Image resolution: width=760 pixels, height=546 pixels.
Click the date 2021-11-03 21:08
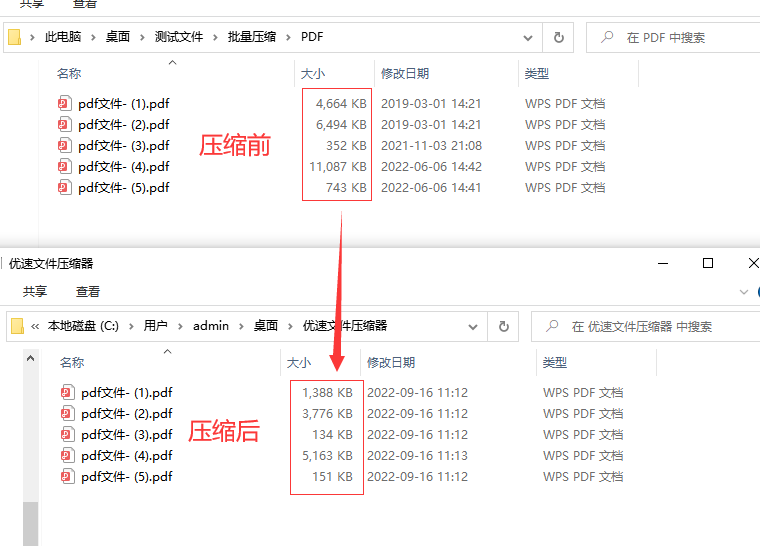tap(431, 146)
